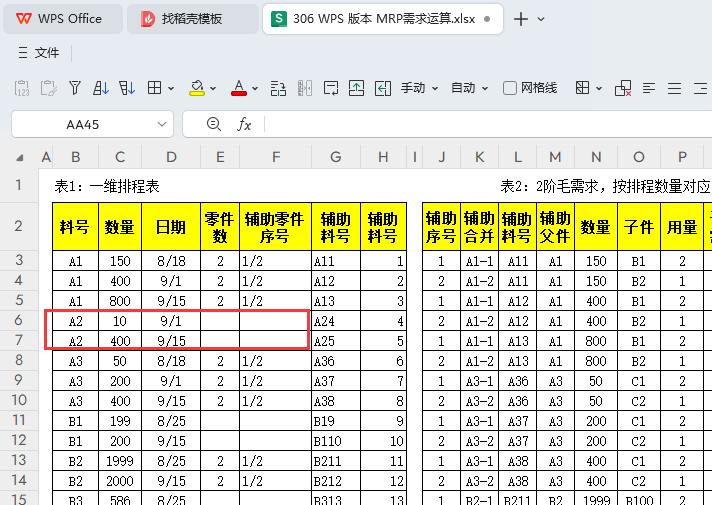Toggle the 网格线 gridlines checkbox

tap(509, 88)
